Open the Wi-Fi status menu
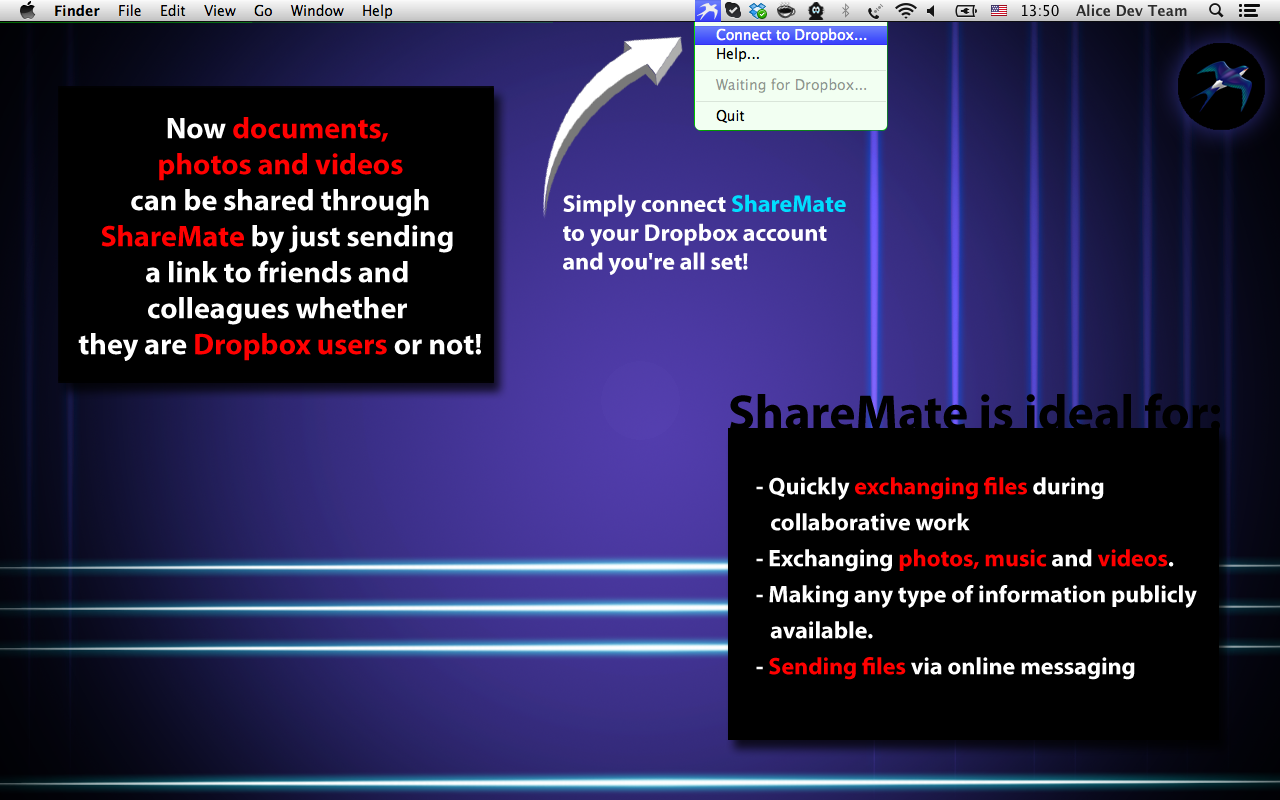 point(905,11)
